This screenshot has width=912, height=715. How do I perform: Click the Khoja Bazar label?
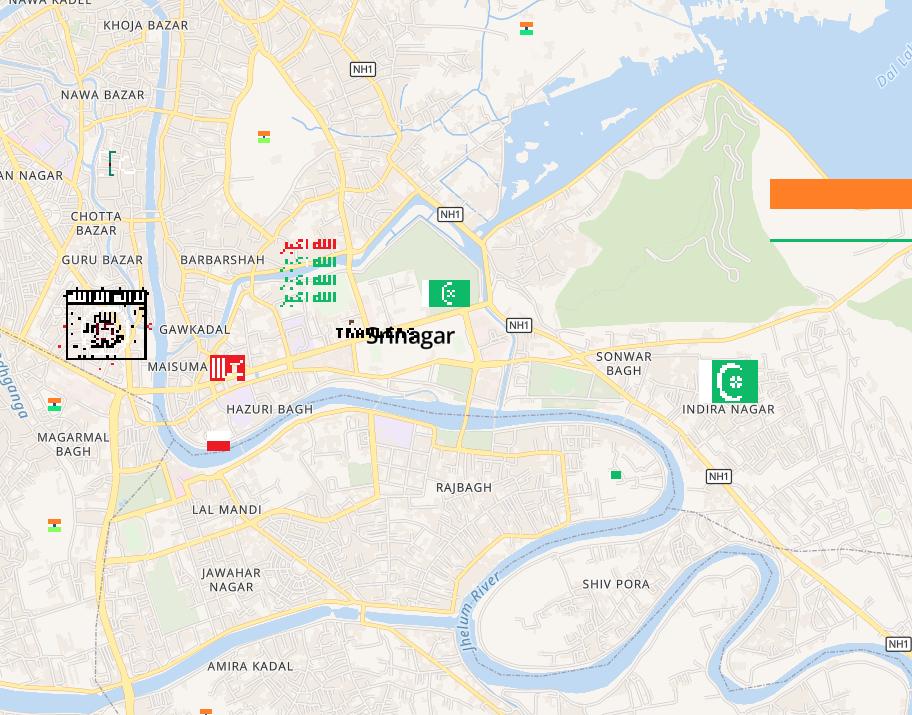[145, 26]
